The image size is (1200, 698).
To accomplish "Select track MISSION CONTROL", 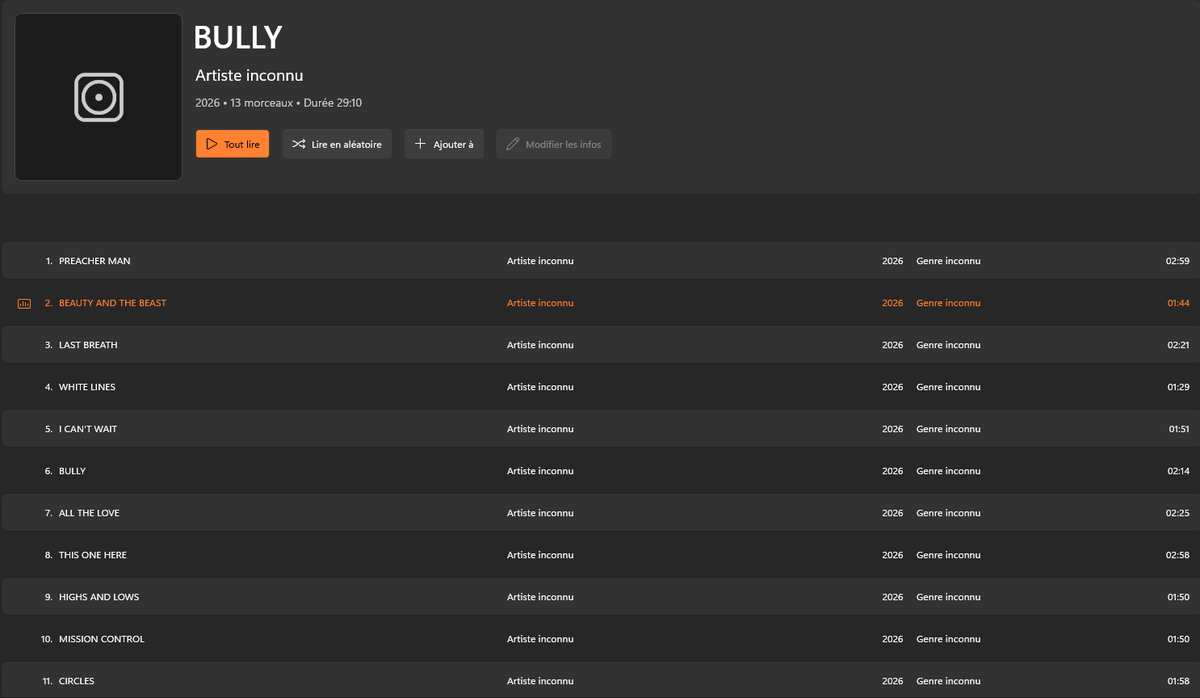I will click(x=600, y=639).
